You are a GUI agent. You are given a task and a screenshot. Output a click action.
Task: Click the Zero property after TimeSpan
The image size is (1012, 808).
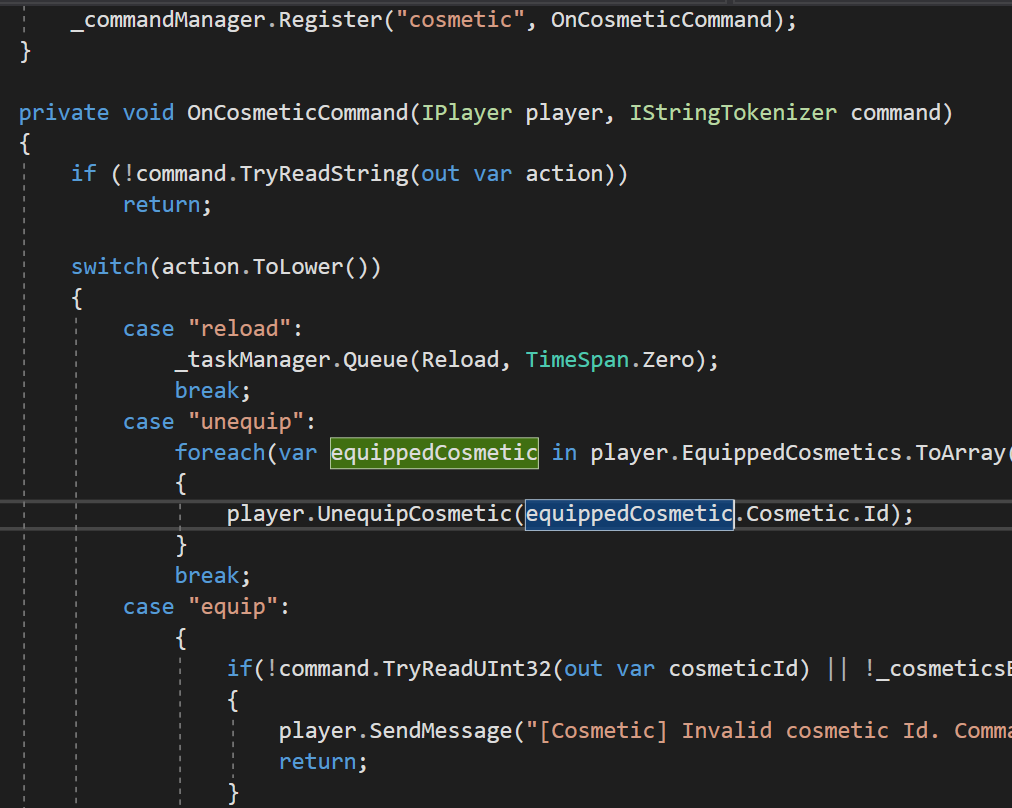[x=668, y=360]
